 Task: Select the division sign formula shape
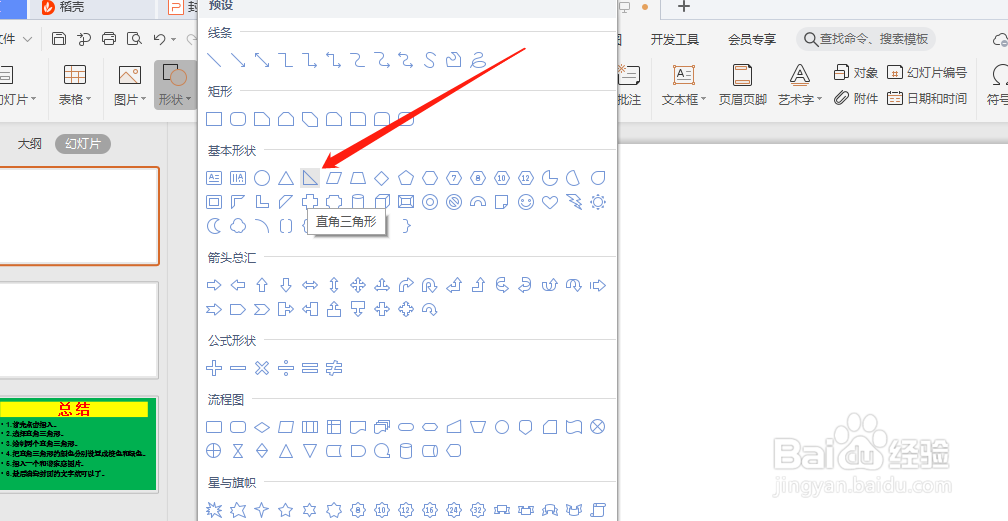[x=286, y=368]
